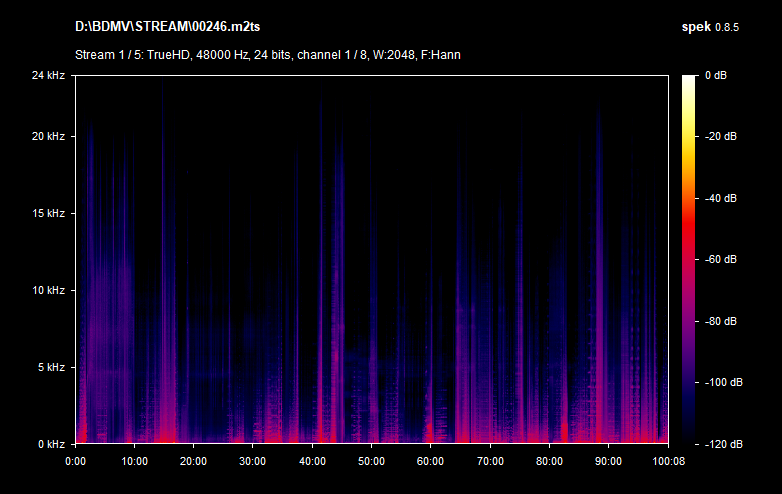Click the 0.8.5 version number

click(x=727, y=25)
